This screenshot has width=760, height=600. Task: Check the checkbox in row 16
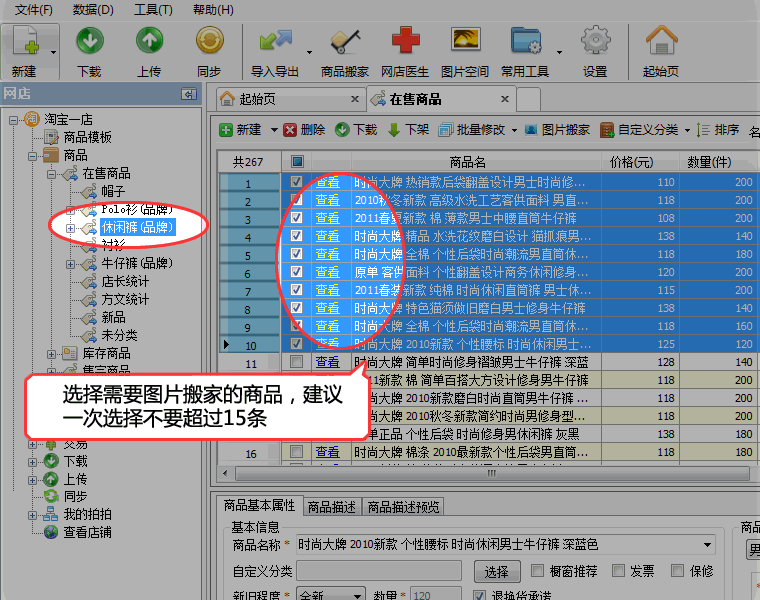(x=296, y=452)
